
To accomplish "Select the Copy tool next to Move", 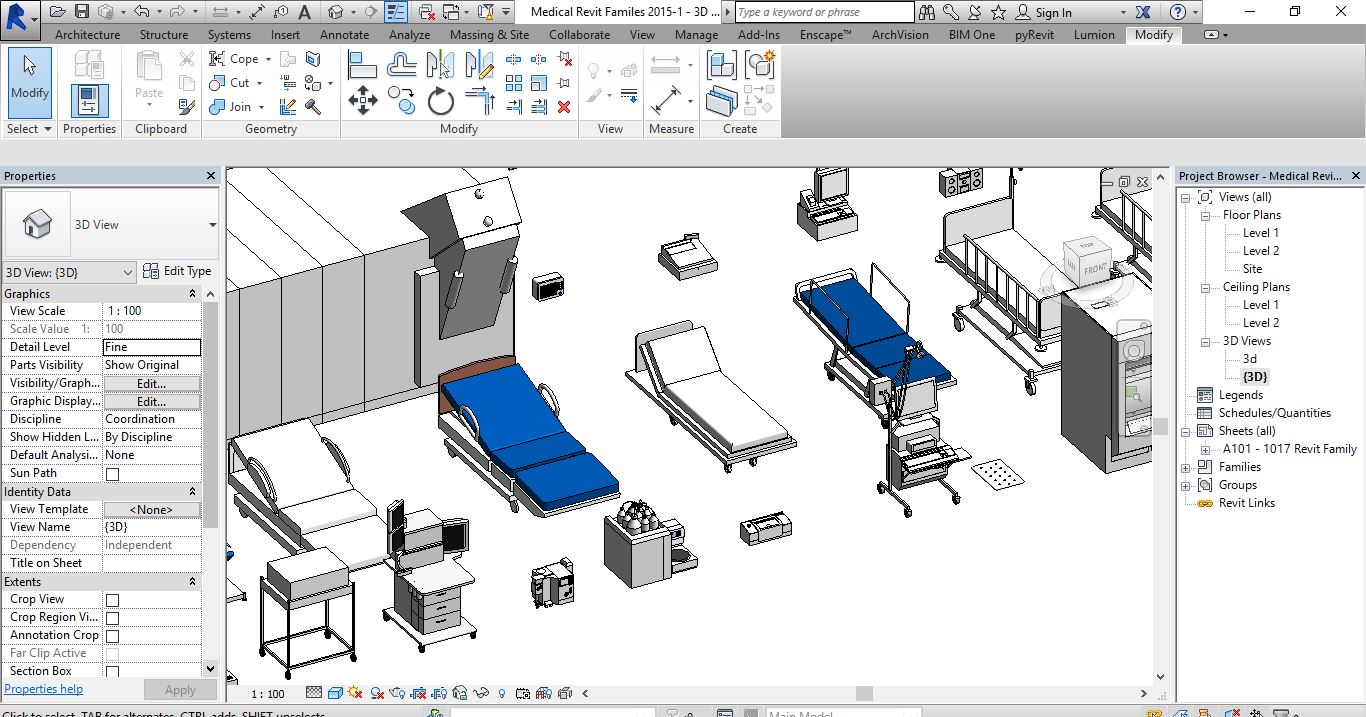I will (x=402, y=100).
